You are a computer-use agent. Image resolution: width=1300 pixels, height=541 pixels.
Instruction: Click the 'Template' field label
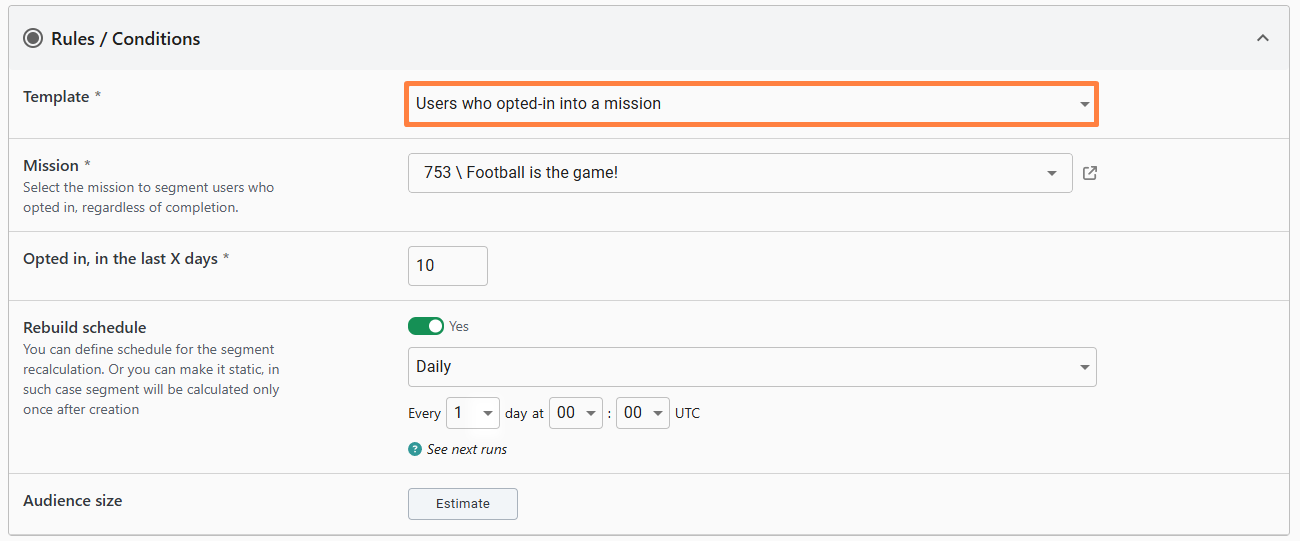[x=56, y=97]
